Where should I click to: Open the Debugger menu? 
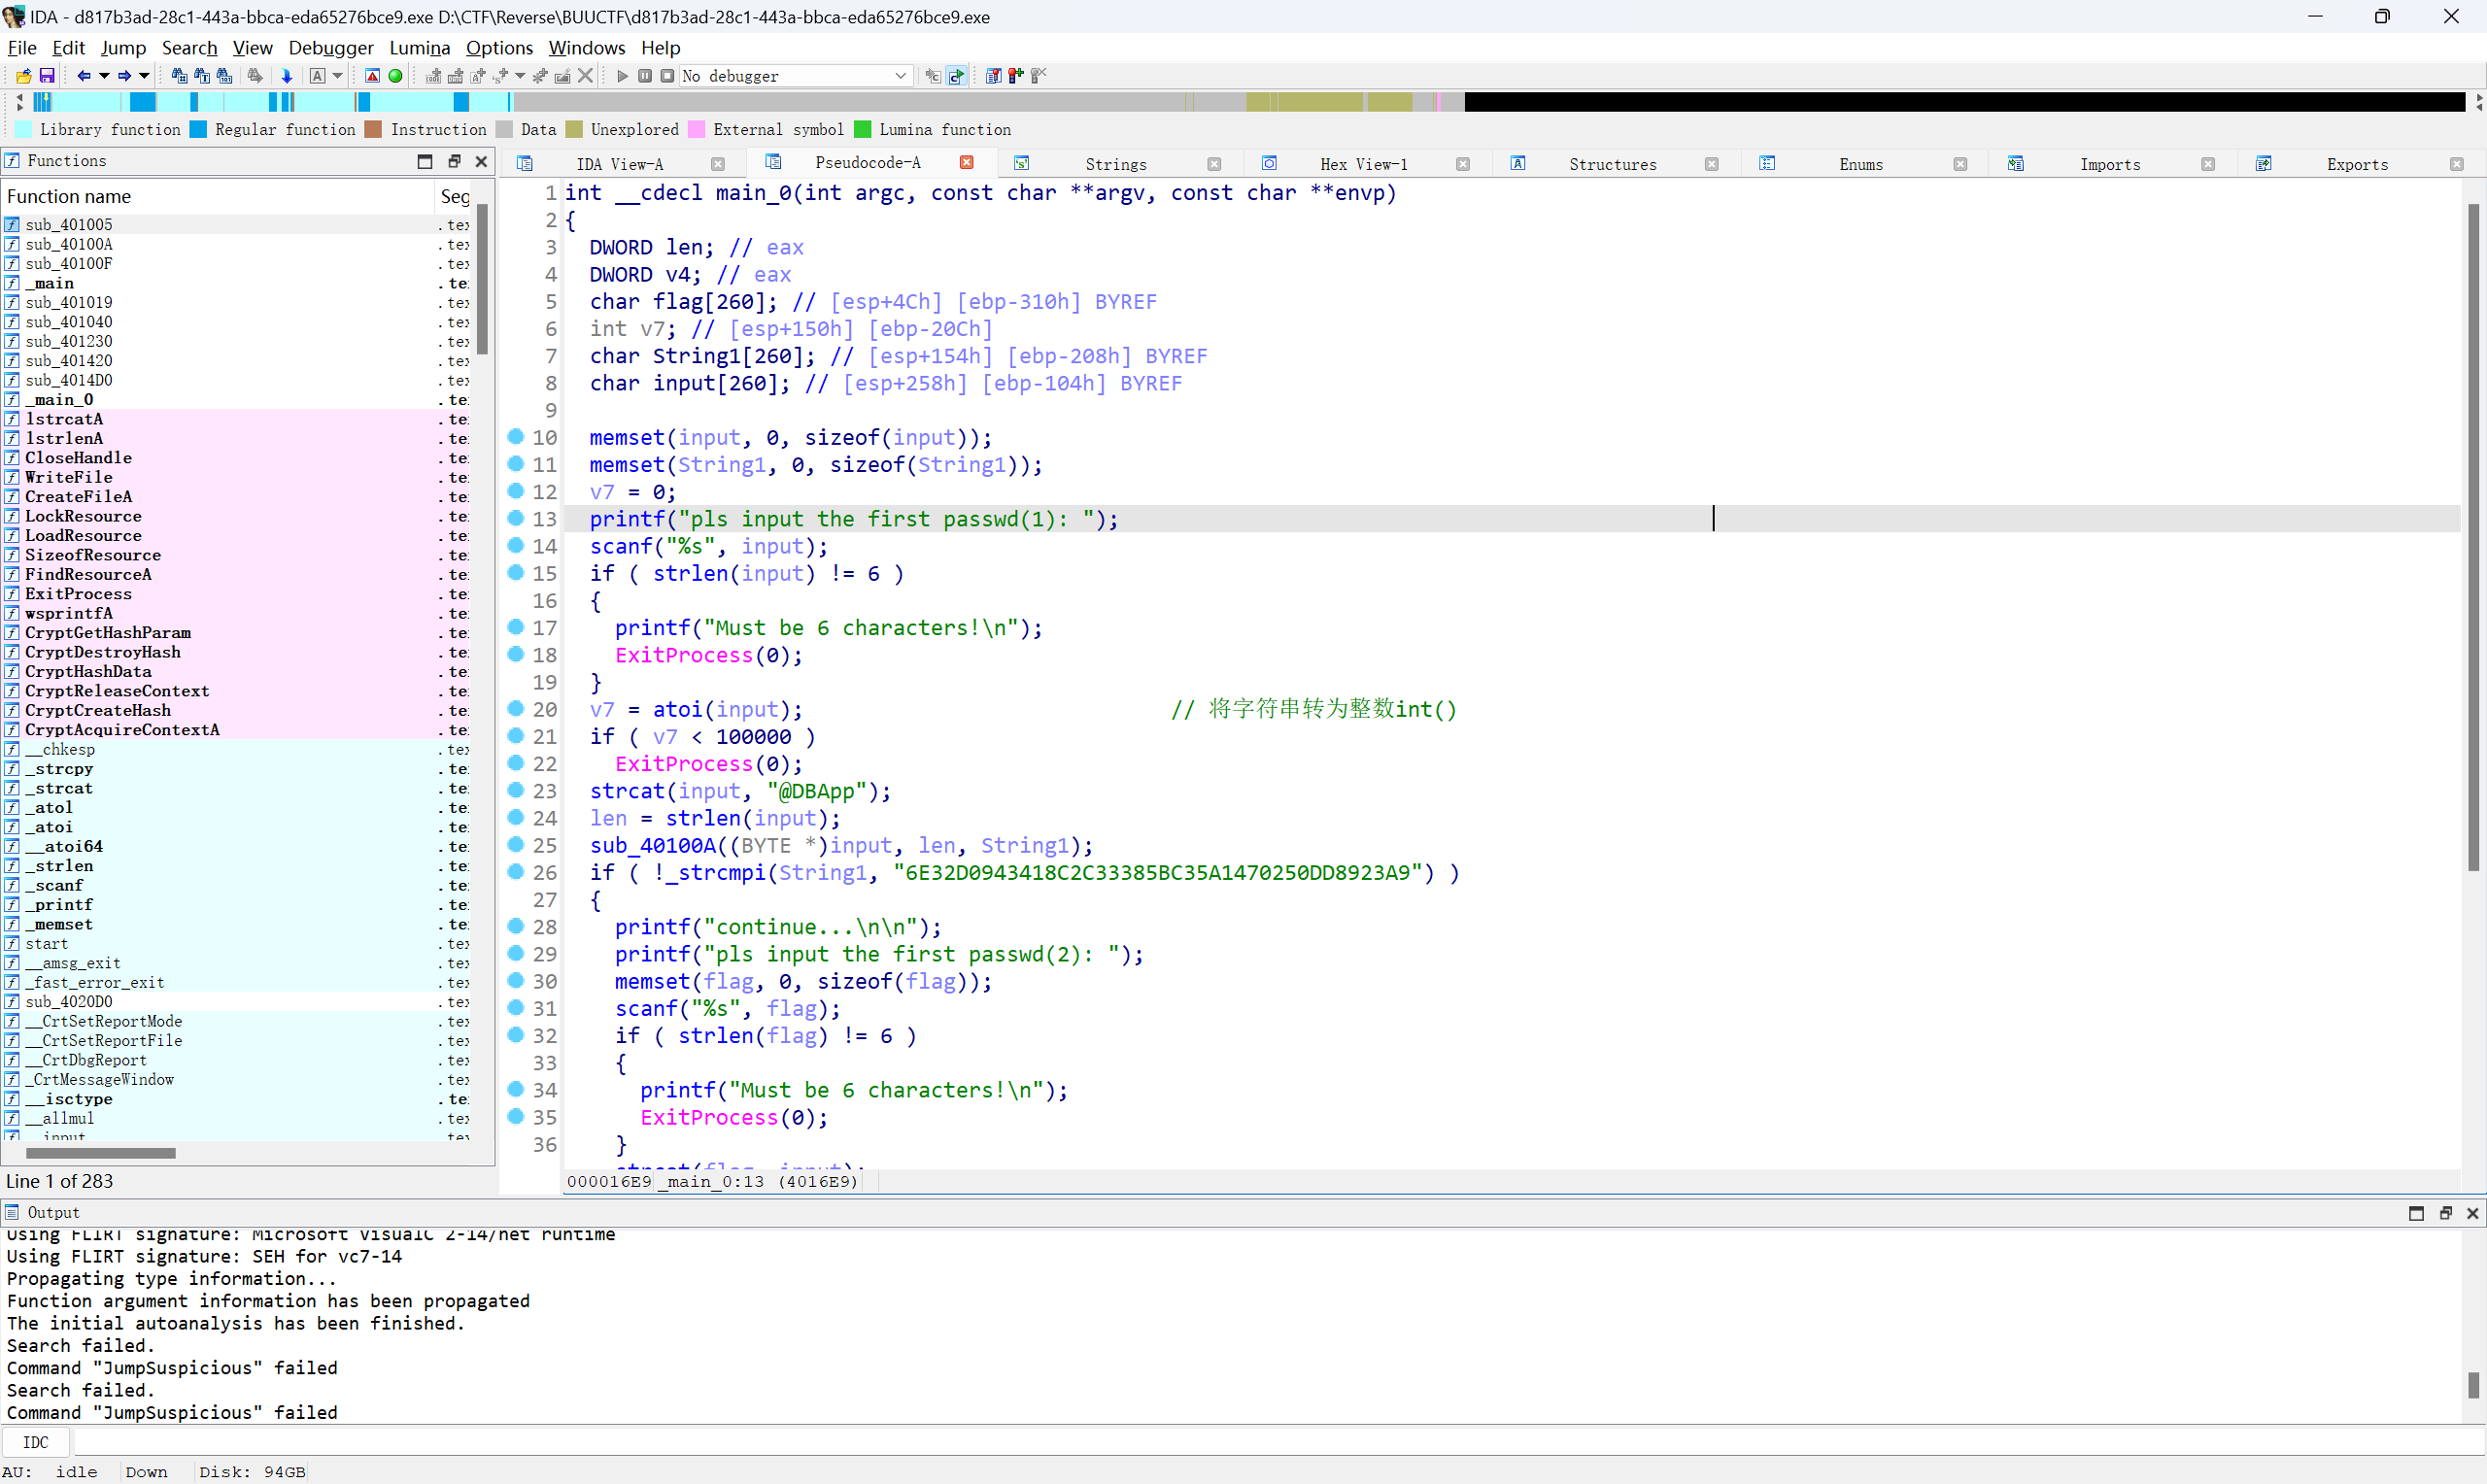[330, 47]
